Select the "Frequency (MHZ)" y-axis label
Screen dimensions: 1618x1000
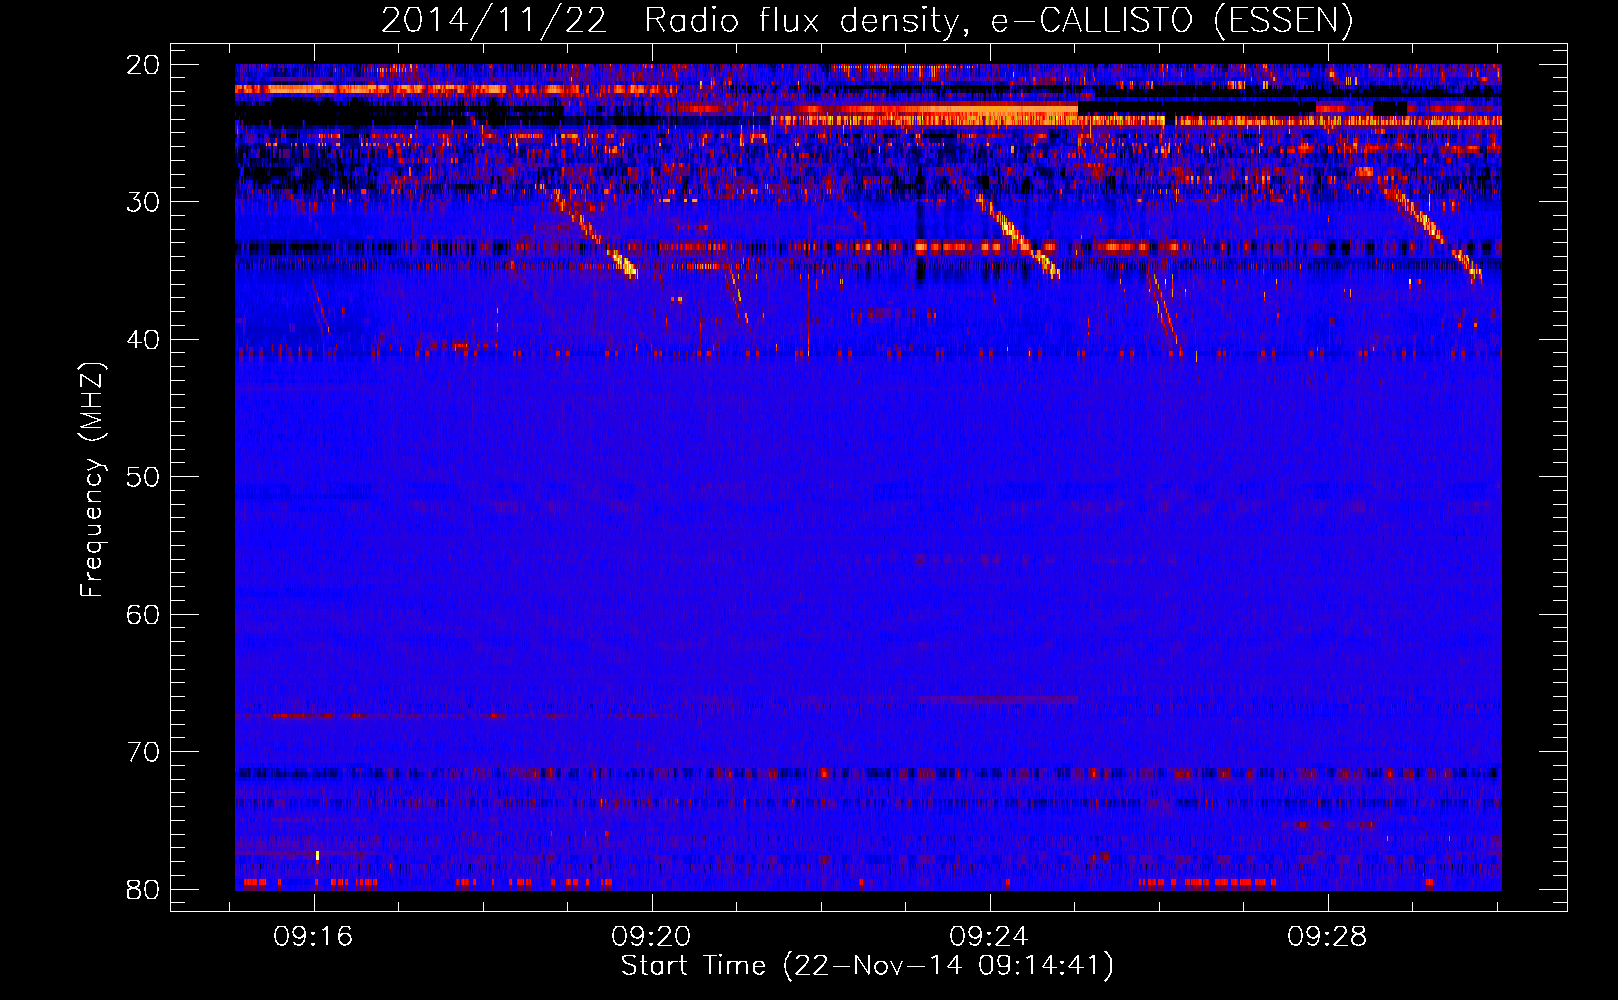coord(92,479)
